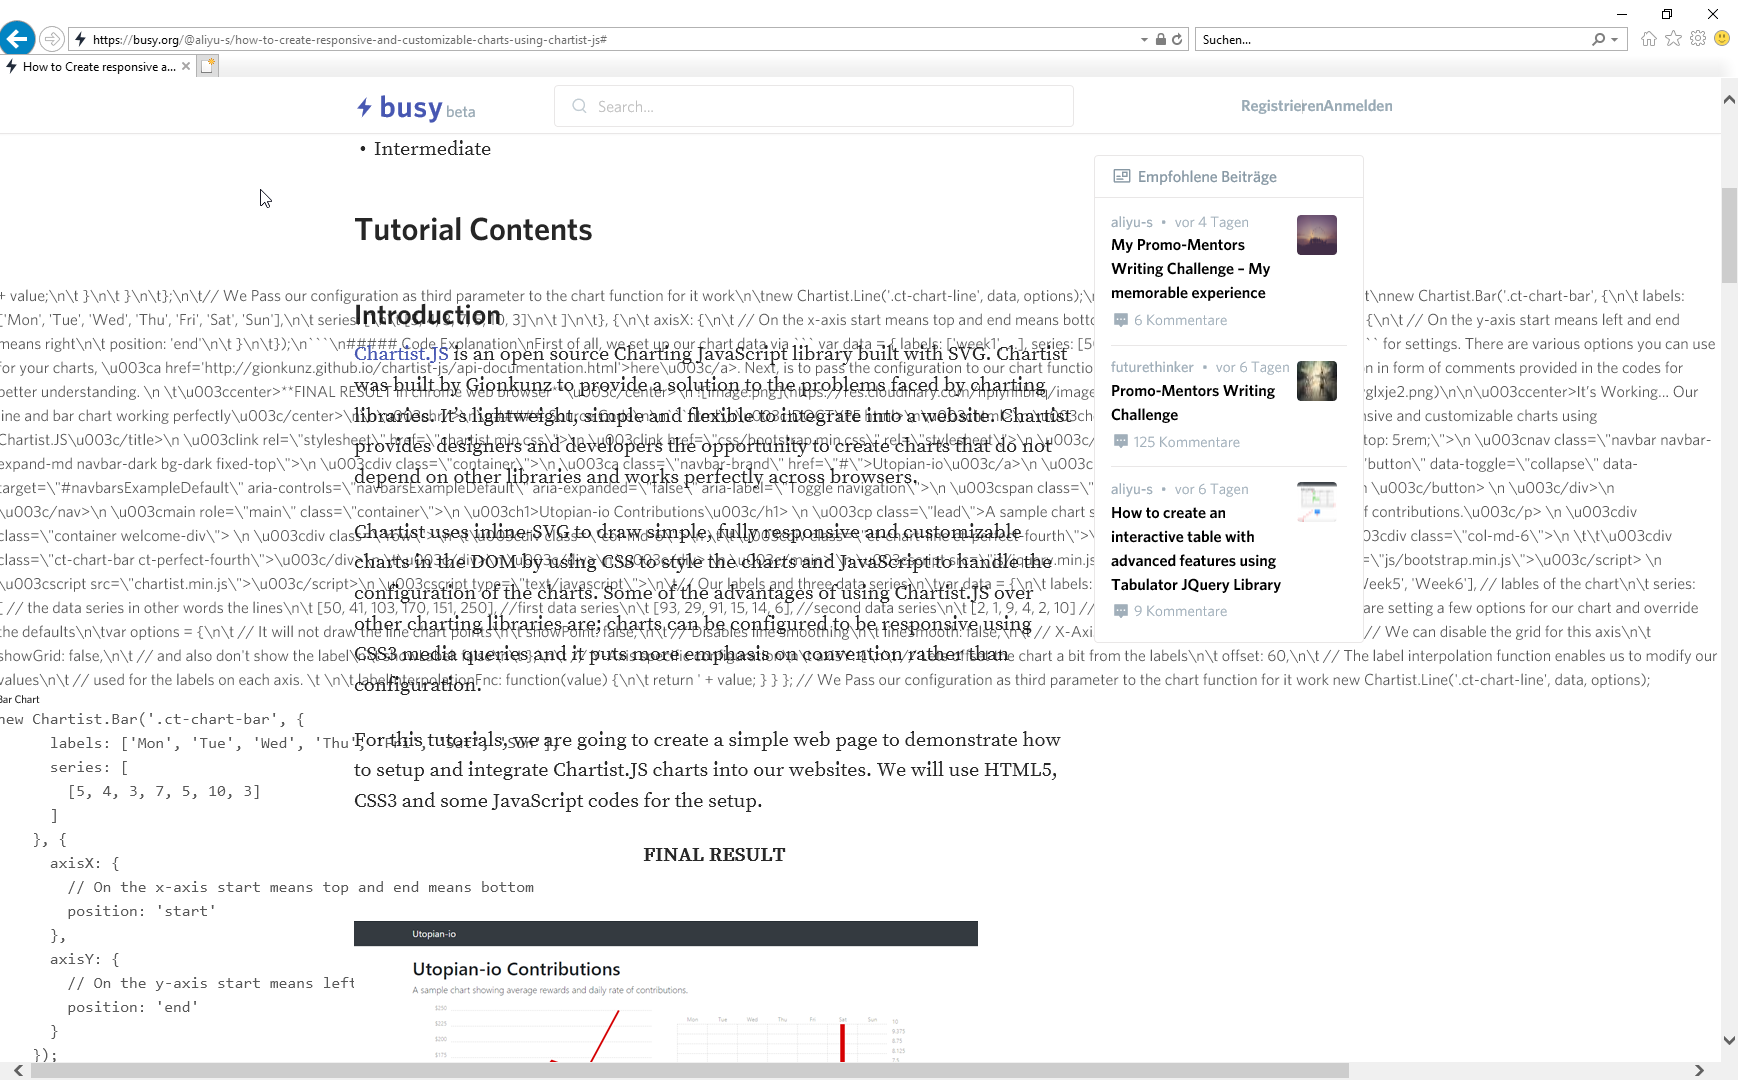Click the lock security icon in address bar
1738x1080 pixels.
point(1160,40)
